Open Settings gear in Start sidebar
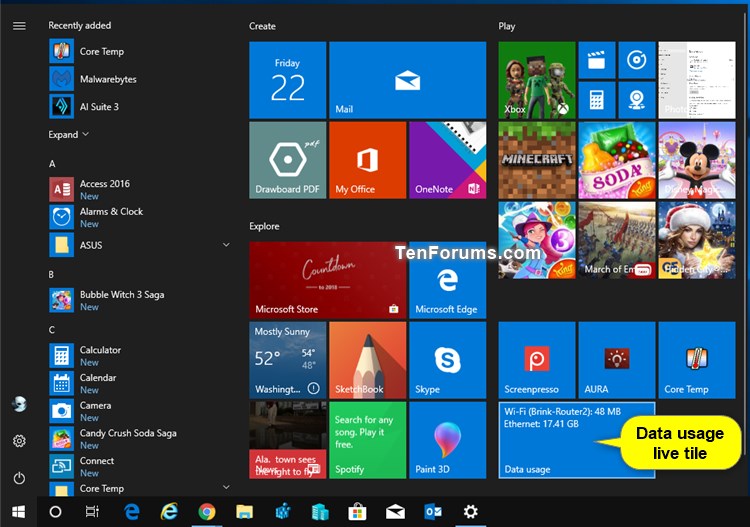 point(19,441)
